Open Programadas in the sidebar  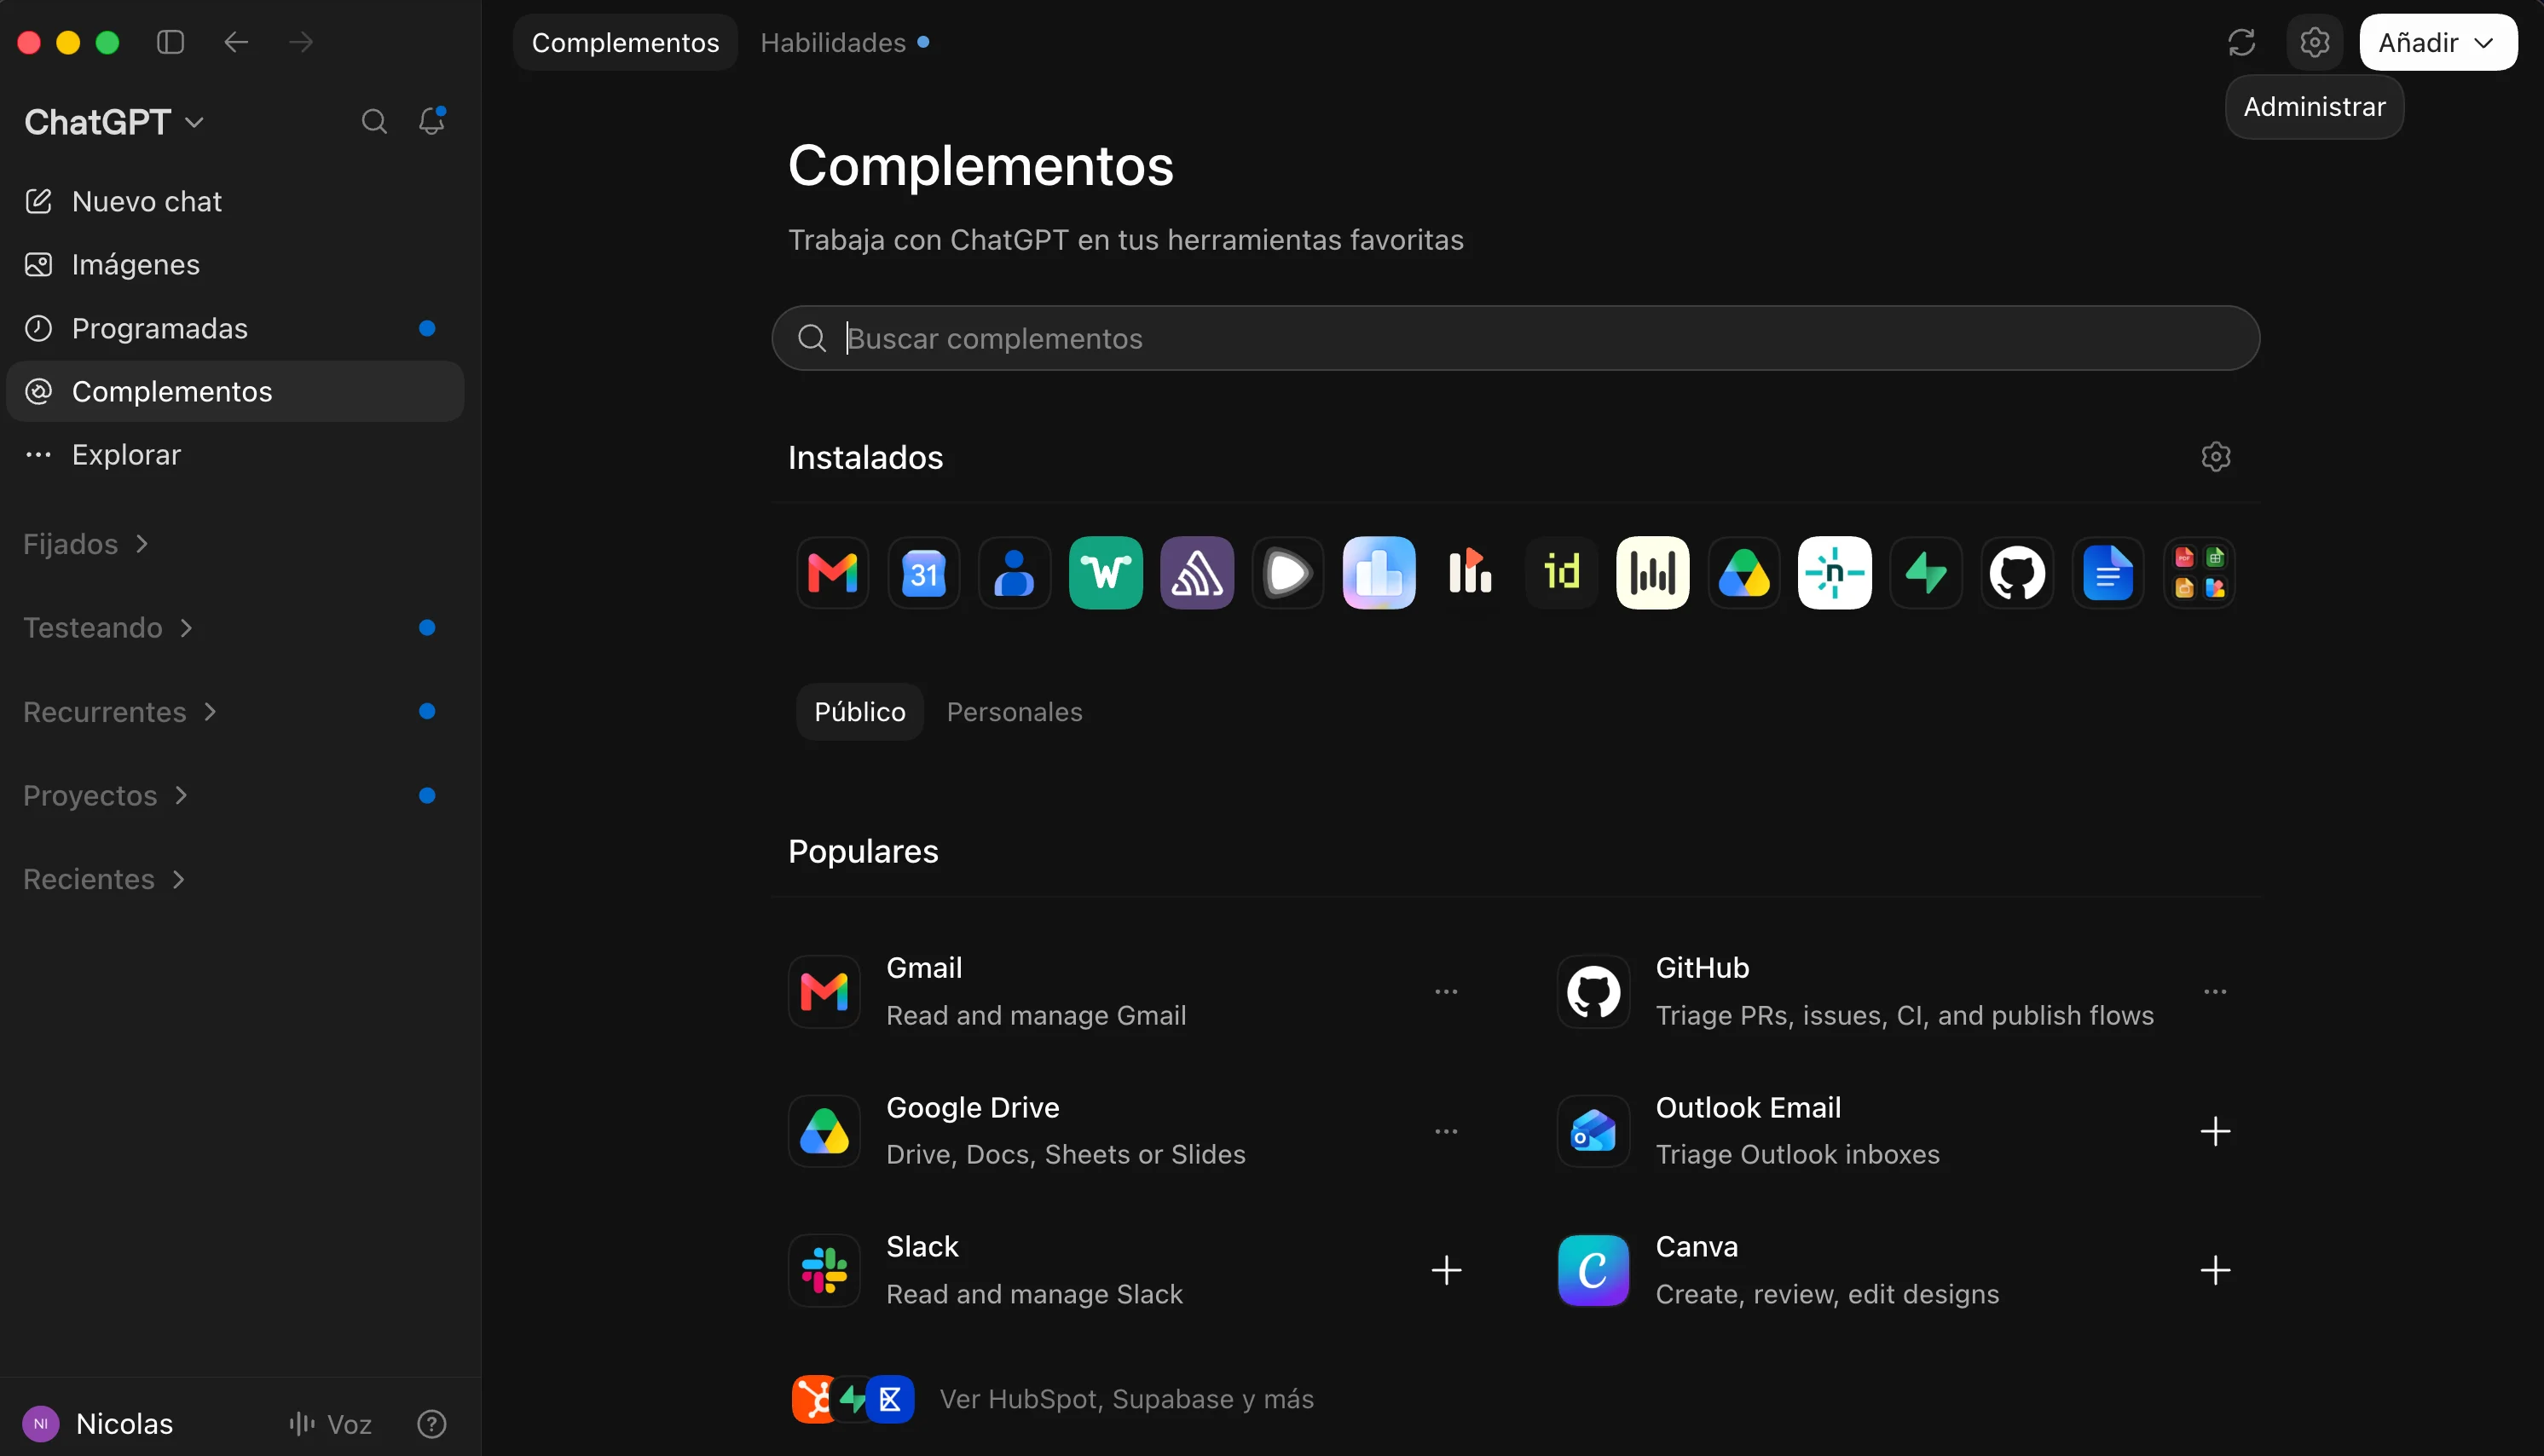pyautogui.click(x=235, y=329)
